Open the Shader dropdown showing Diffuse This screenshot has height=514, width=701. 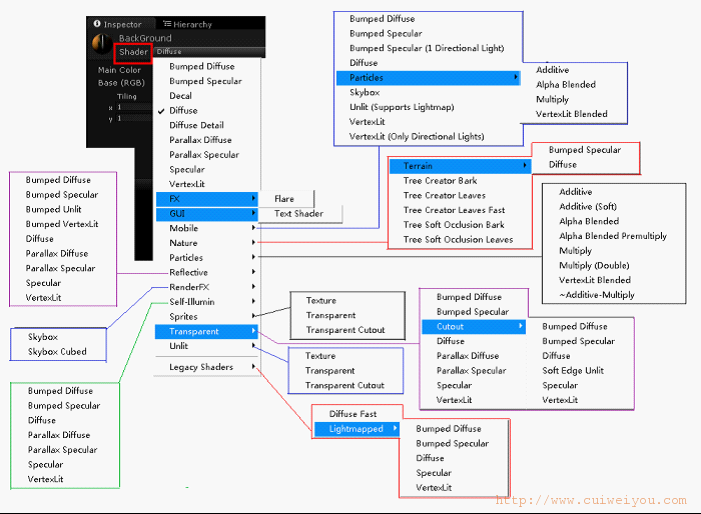click(209, 52)
